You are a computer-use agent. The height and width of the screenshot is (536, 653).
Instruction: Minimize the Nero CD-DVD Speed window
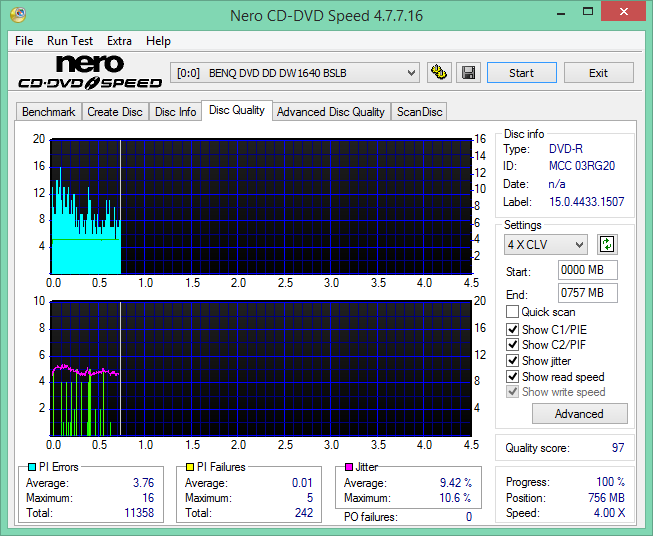point(561,12)
